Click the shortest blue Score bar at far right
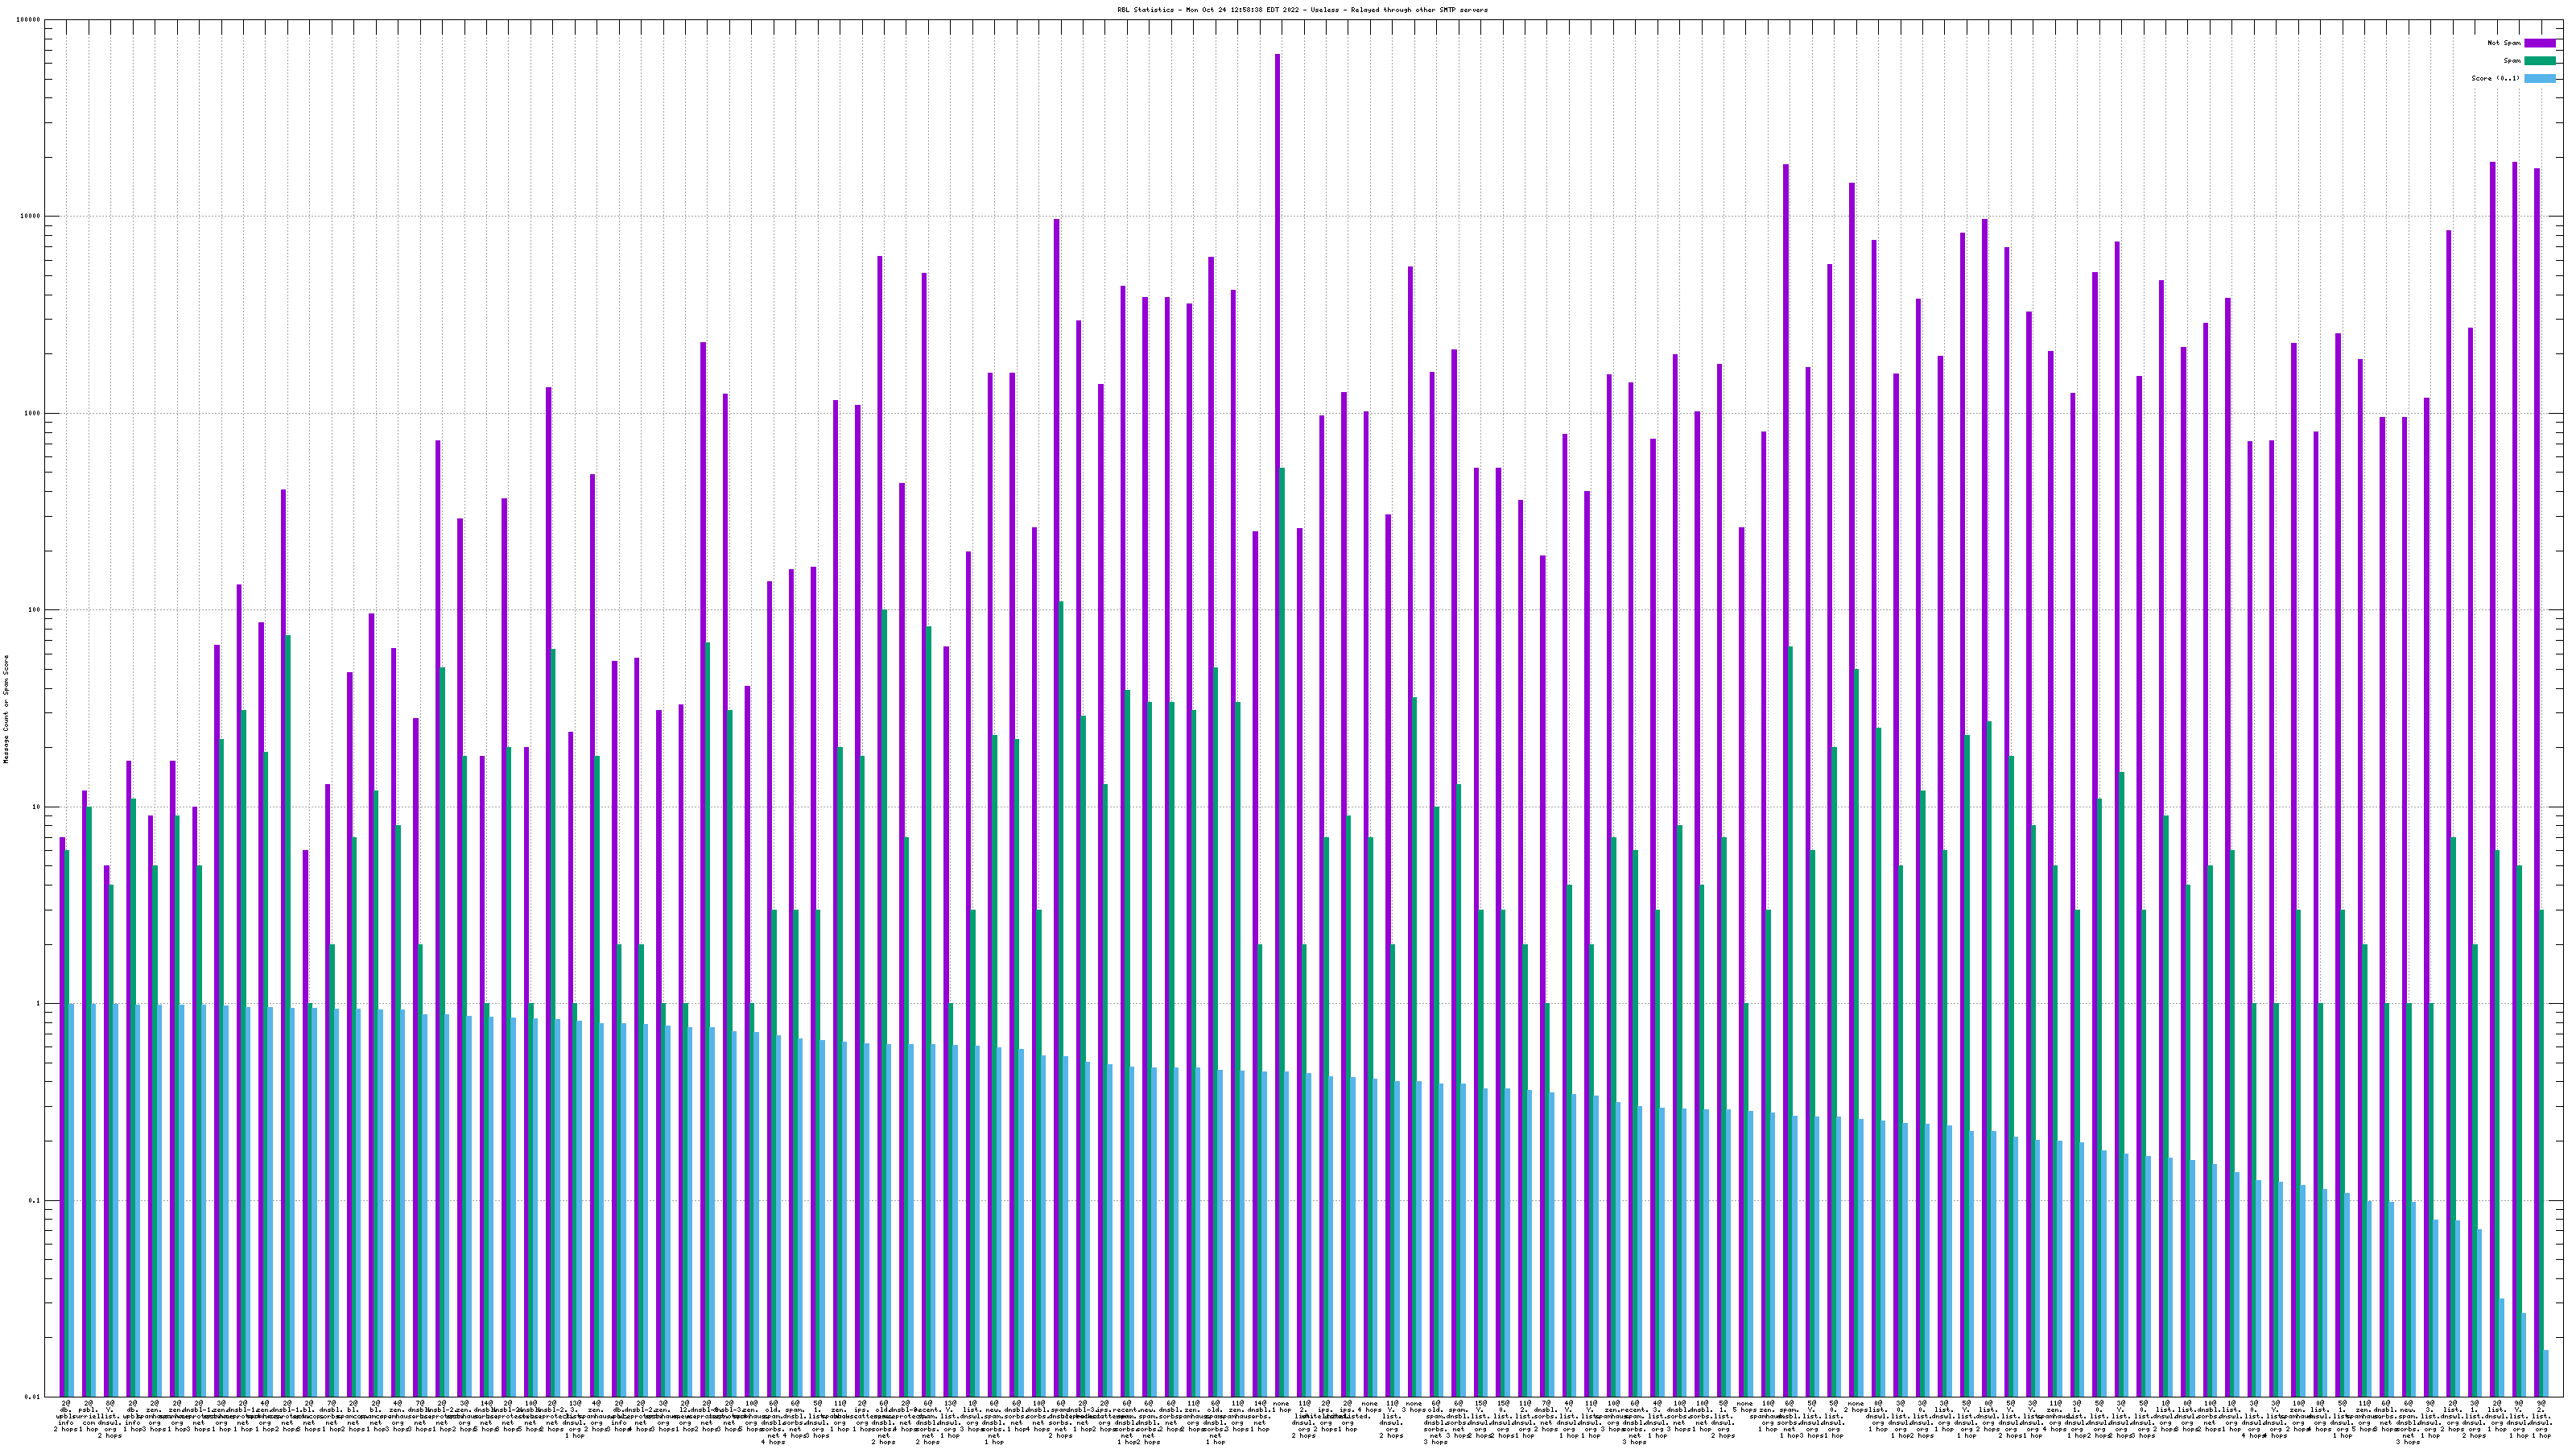 pyautogui.click(x=2546, y=1373)
